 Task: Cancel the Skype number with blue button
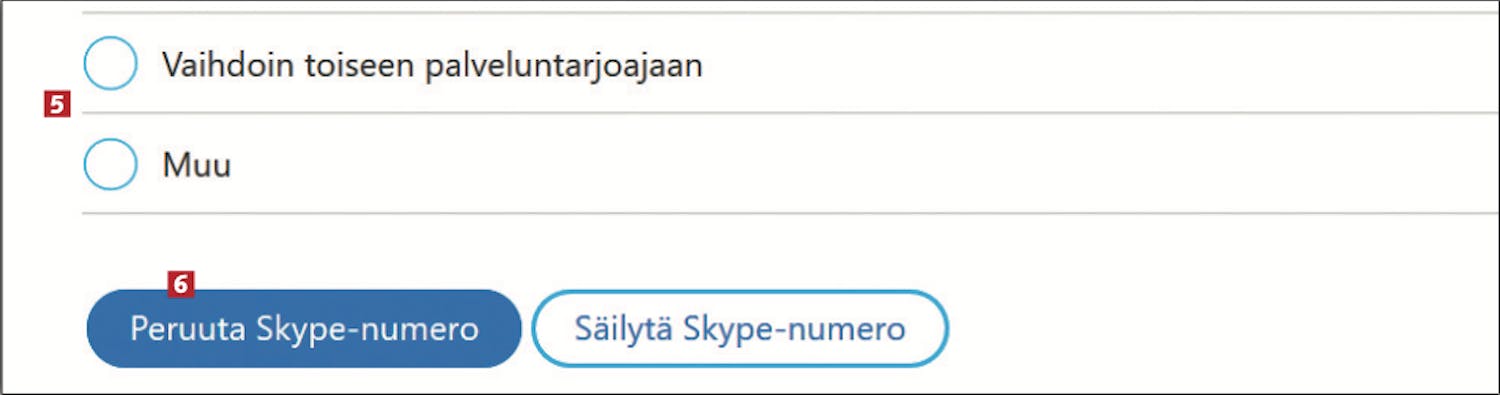tap(304, 329)
